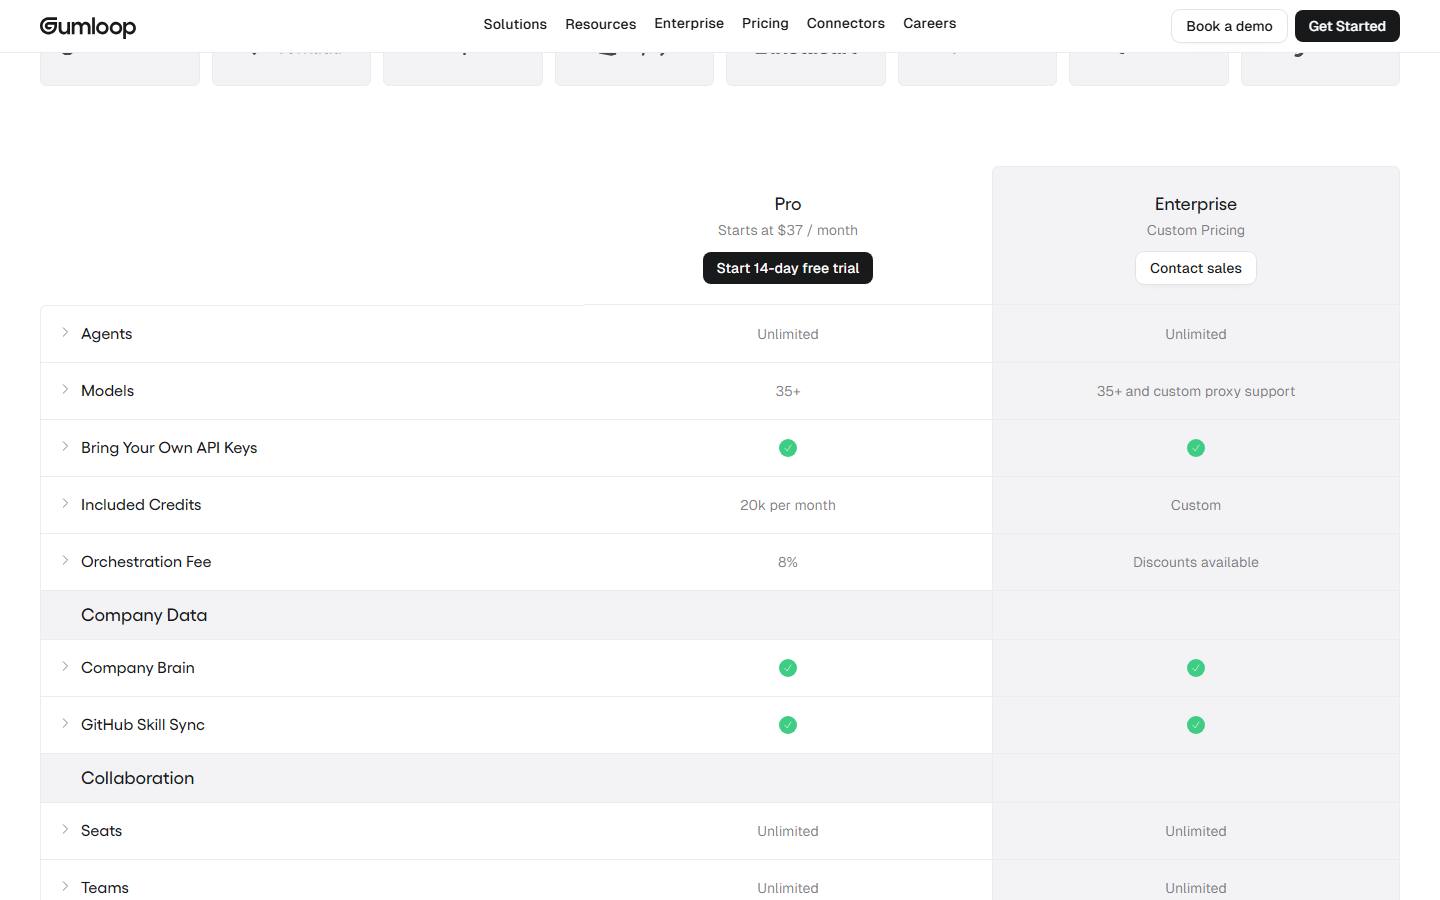Click the Company Data section header
The height and width of the screenshot is (900, 1440).
pyautogui.click(x=144, y=615)
